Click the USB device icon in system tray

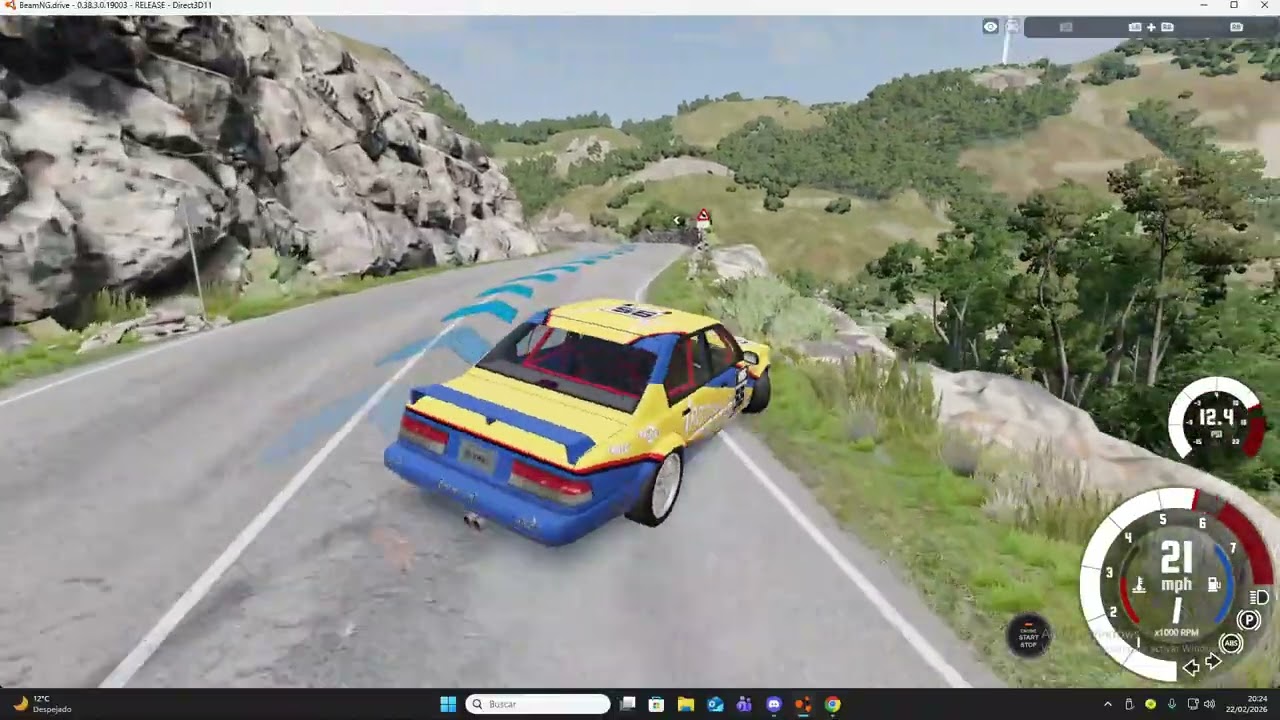pos(1129,704)
